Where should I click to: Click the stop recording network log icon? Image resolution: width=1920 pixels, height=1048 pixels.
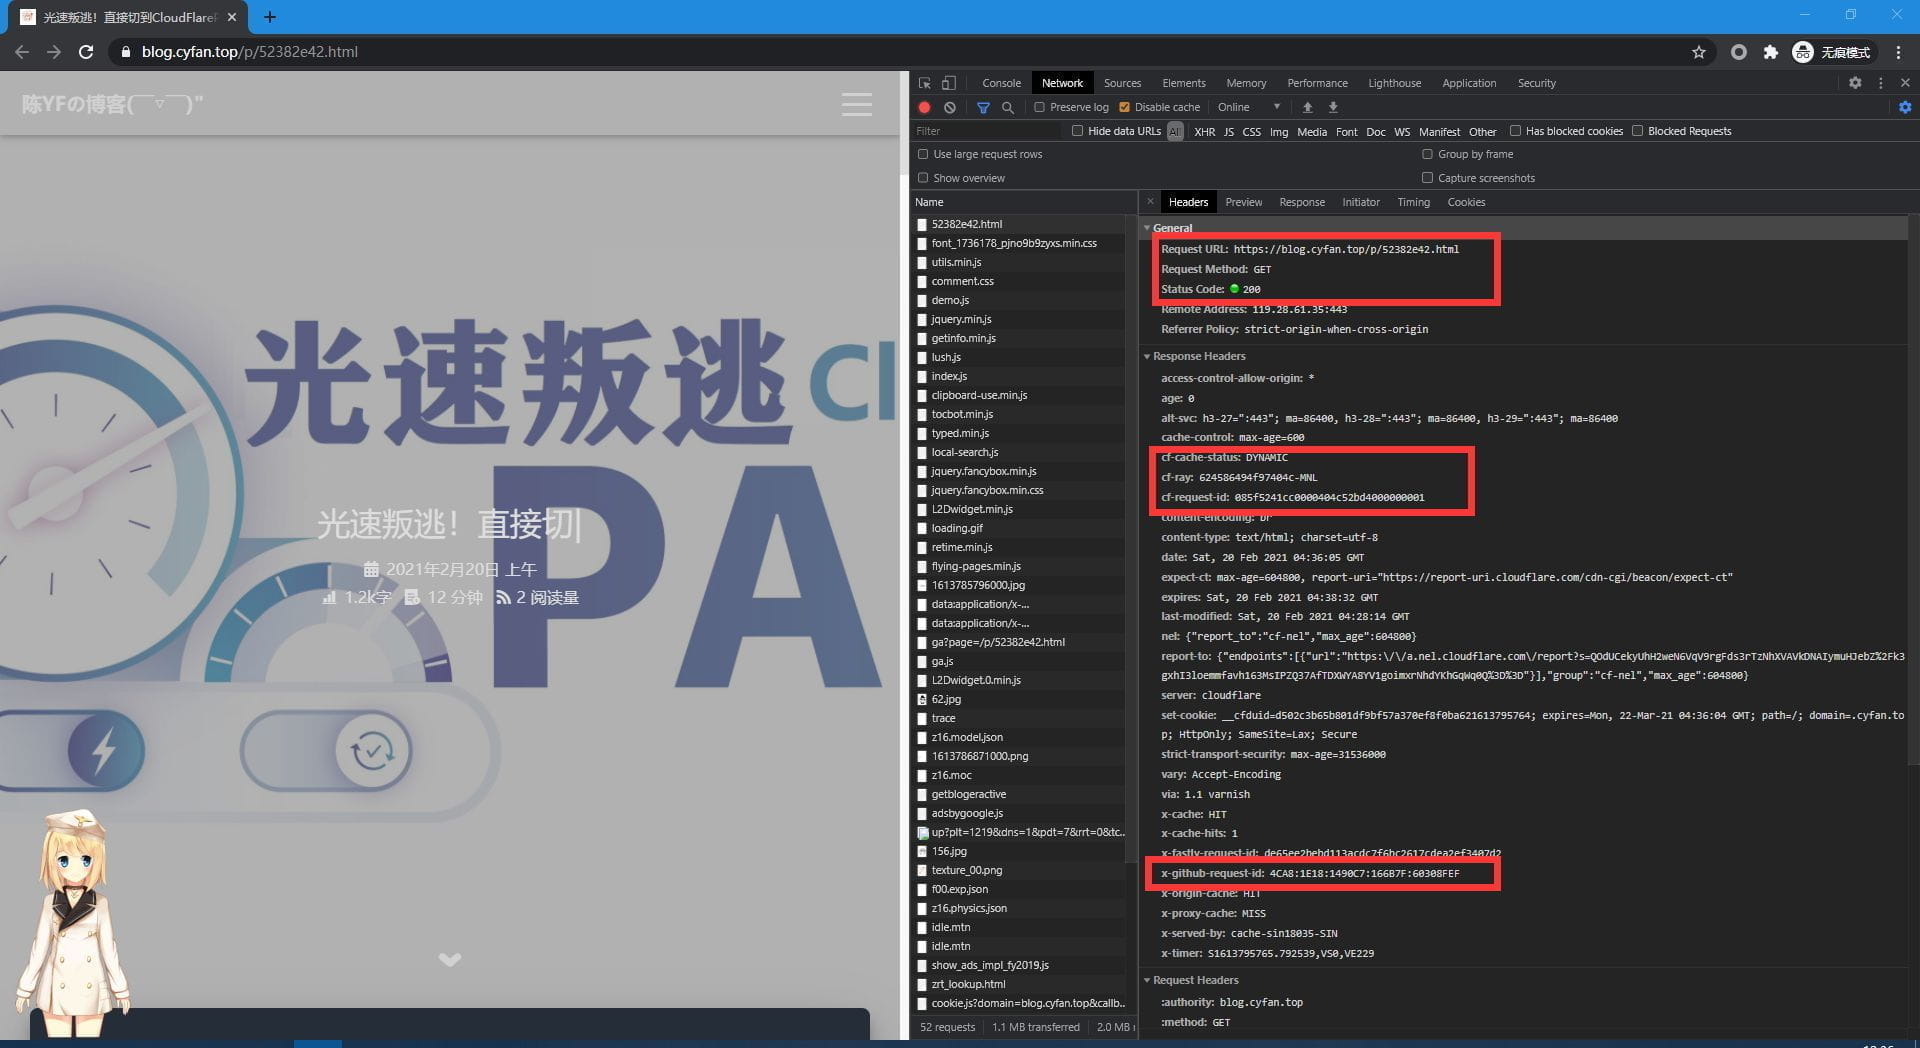click(924, 107)
